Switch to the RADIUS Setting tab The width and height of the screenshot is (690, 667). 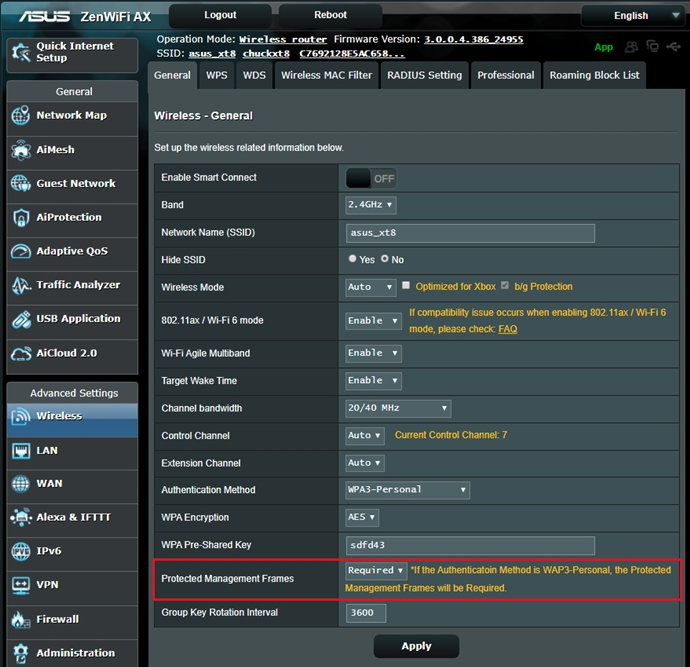tap(425, 75)
